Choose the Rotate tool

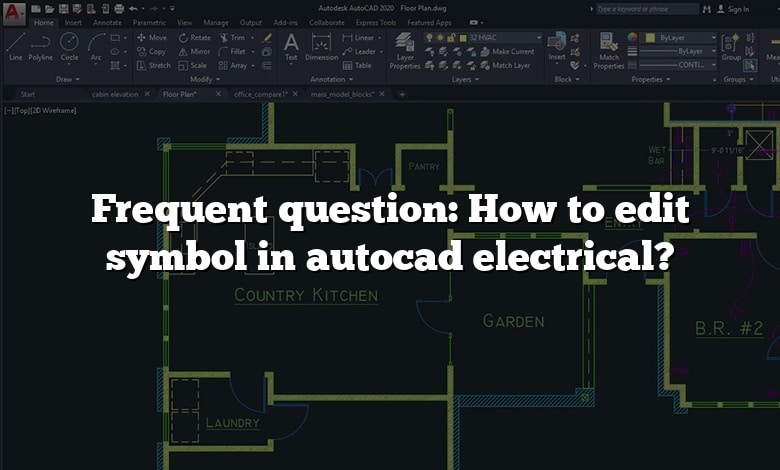195,37
